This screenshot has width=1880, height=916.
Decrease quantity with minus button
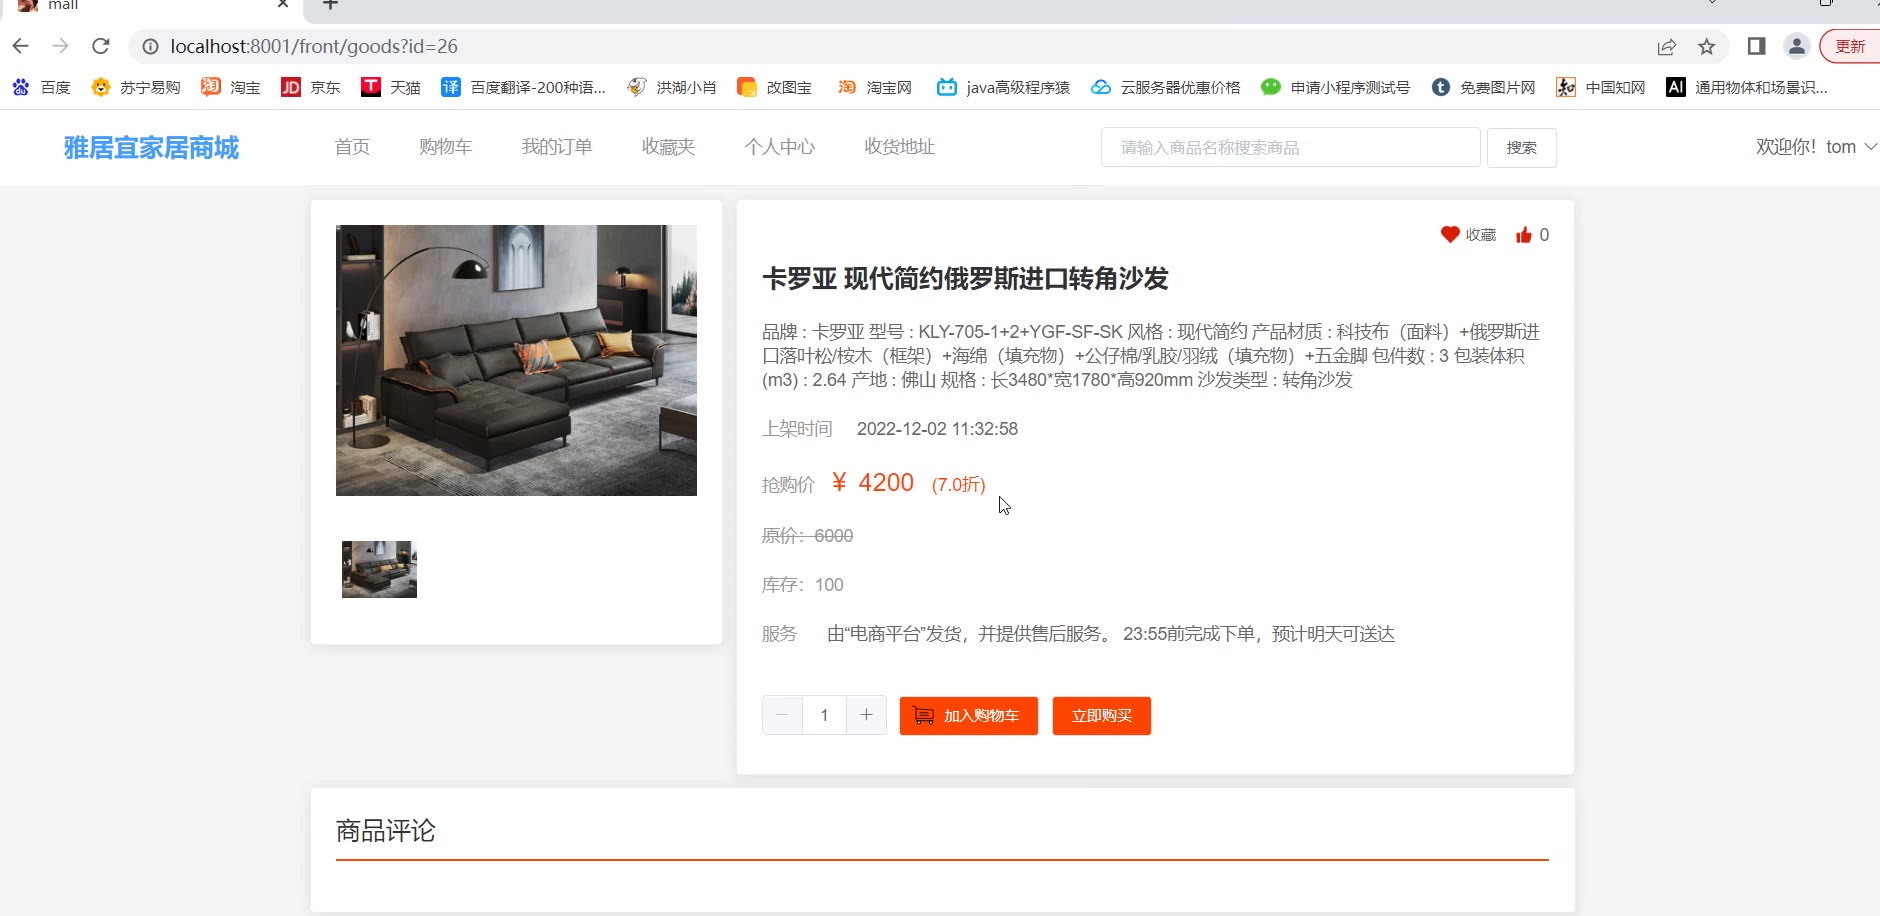(x=782, y=715)
